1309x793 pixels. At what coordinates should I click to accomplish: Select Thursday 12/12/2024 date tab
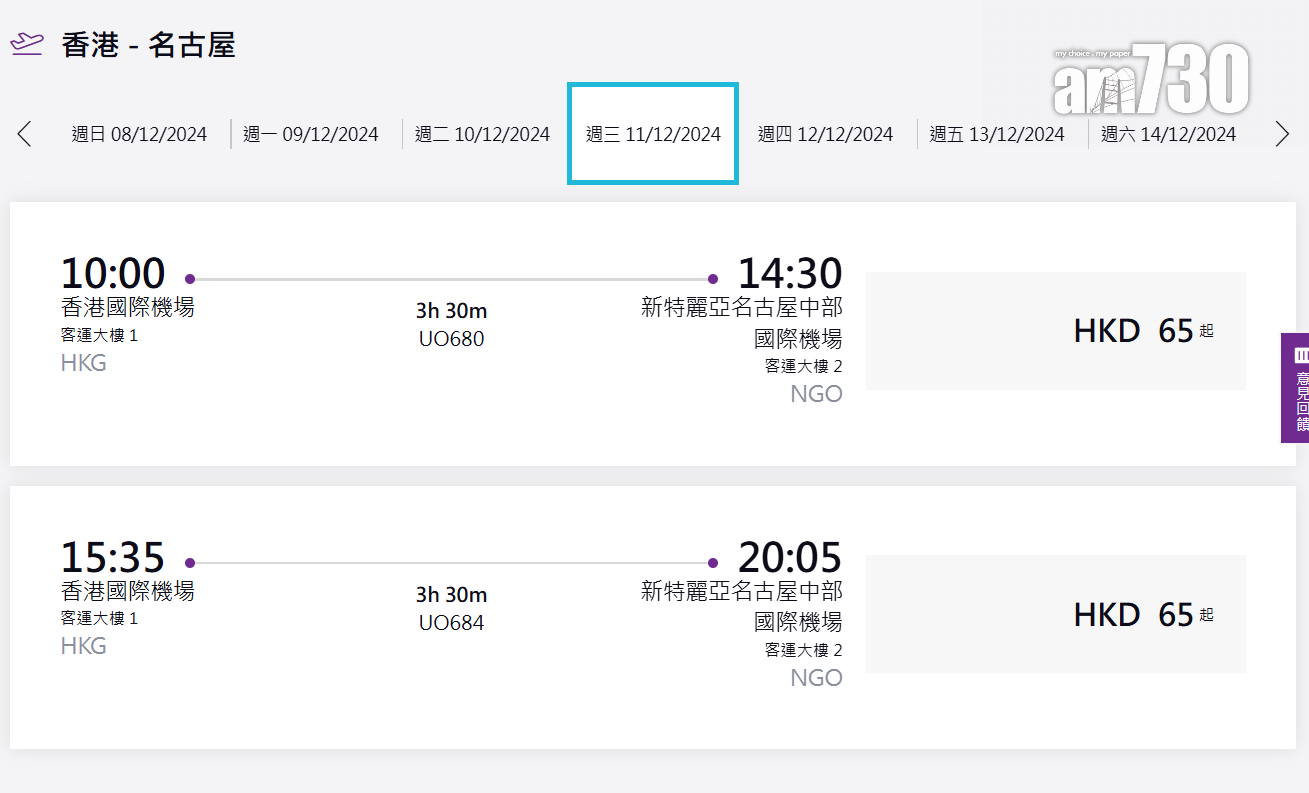click(x=825, y=134)
